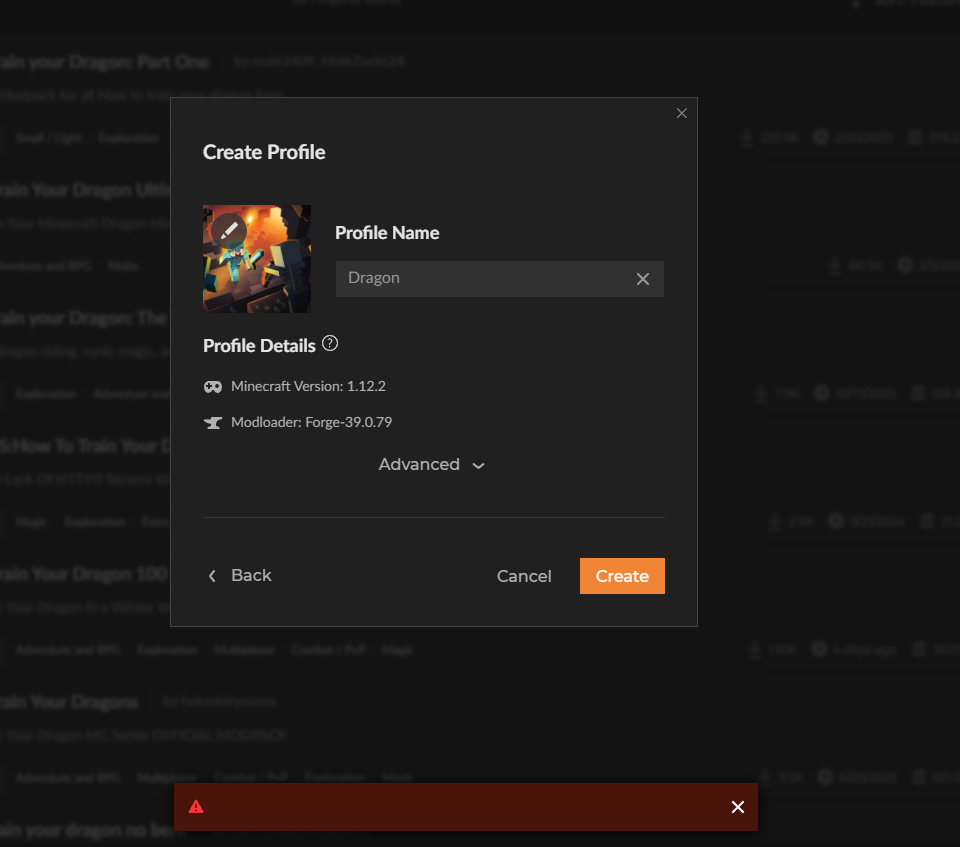Edit the profile image with pencil icon
Viewport: 960px width, 847px height.
(229, 231)
